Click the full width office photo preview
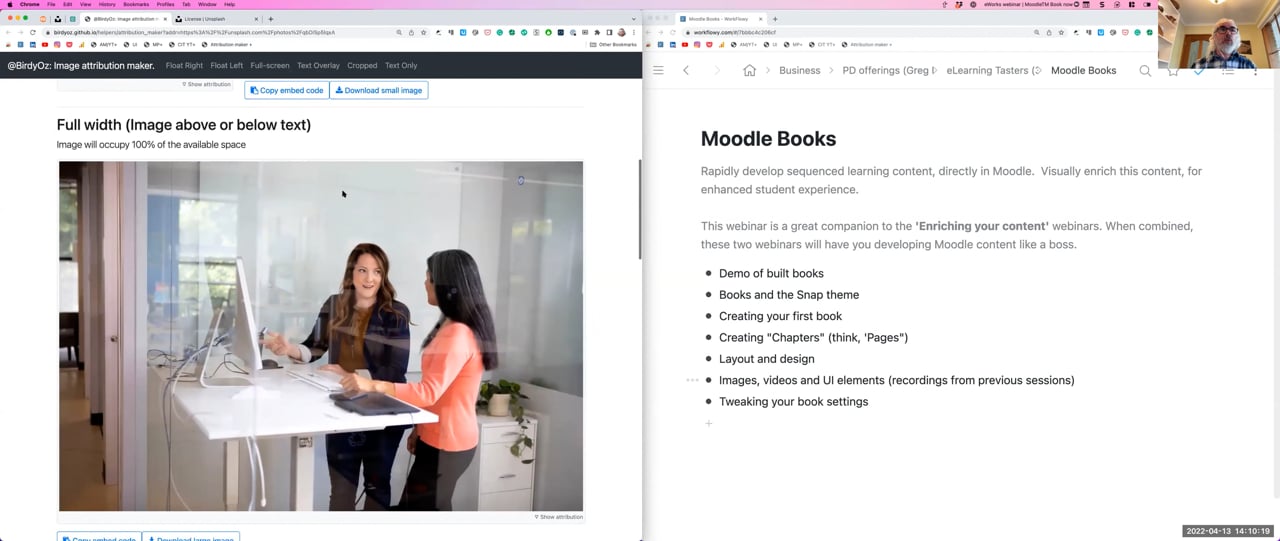 coord(321,336)
